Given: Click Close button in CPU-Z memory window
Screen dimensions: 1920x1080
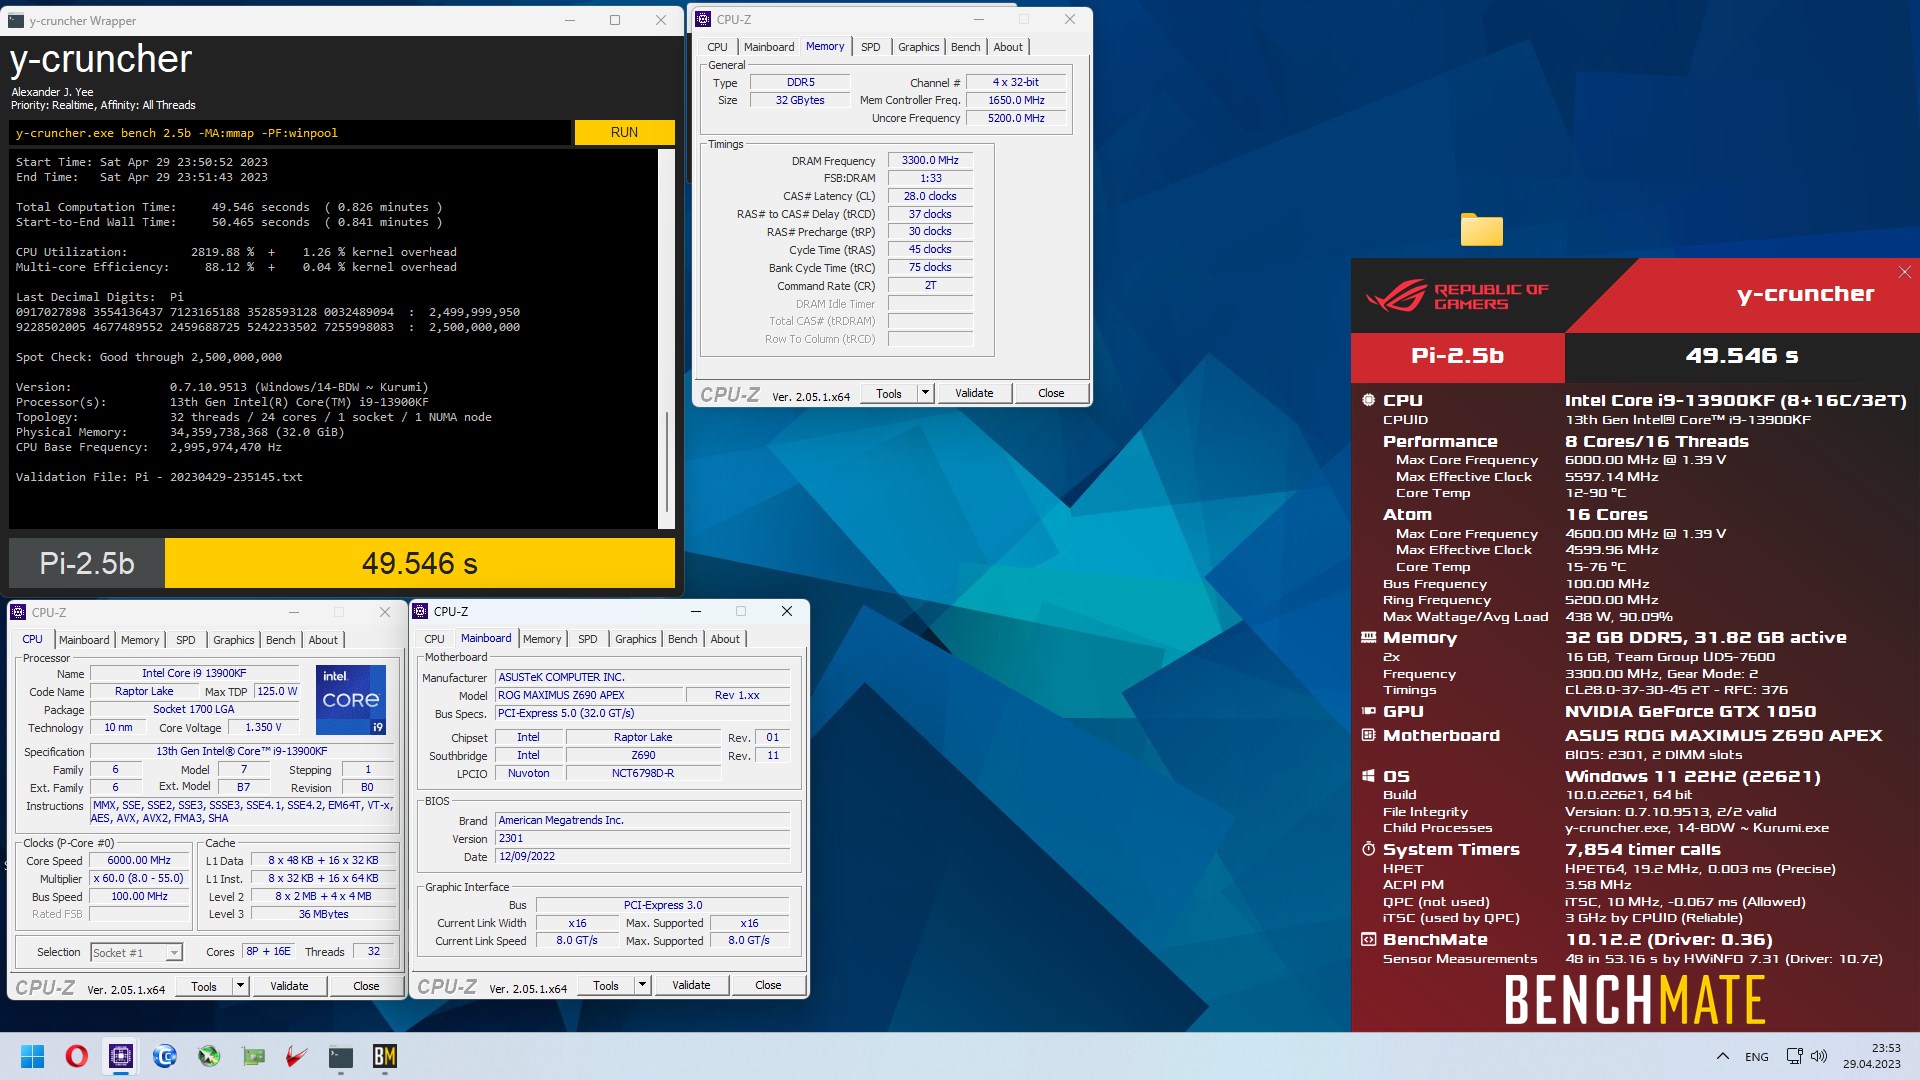Looking at the screenshot, I should coord(1051,393).
